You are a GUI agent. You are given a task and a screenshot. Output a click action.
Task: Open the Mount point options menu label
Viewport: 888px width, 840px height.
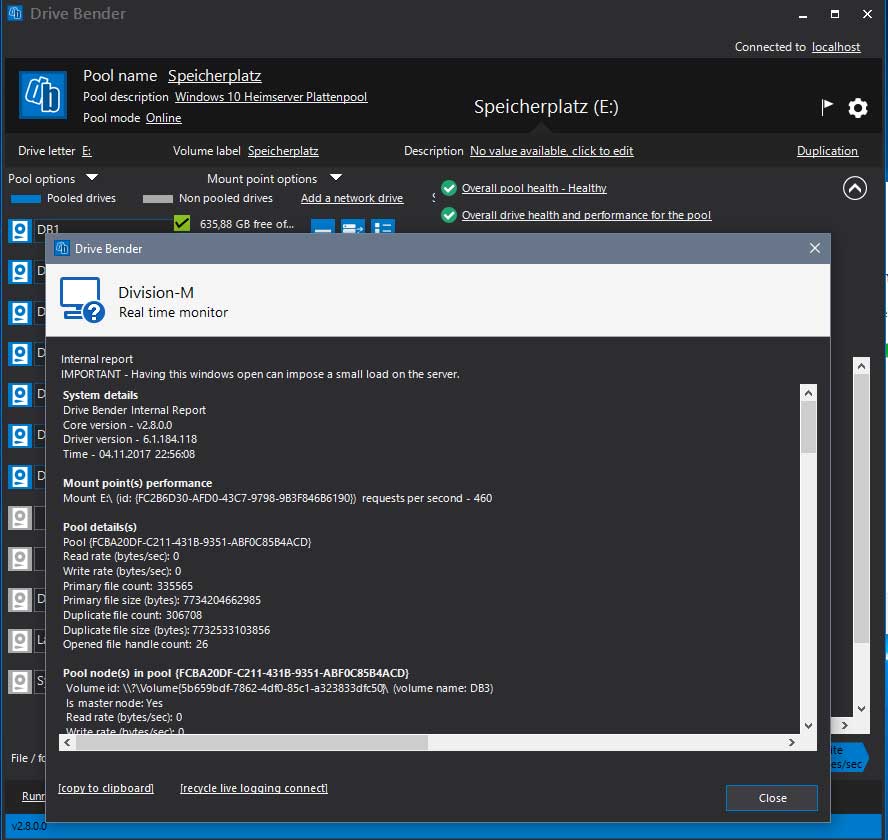[262, 179]
